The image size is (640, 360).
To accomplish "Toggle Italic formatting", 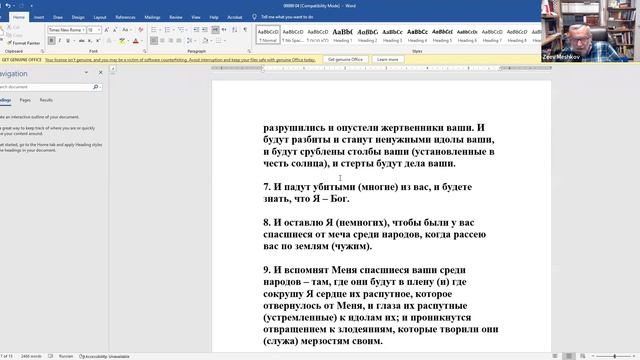I will 60,41.
